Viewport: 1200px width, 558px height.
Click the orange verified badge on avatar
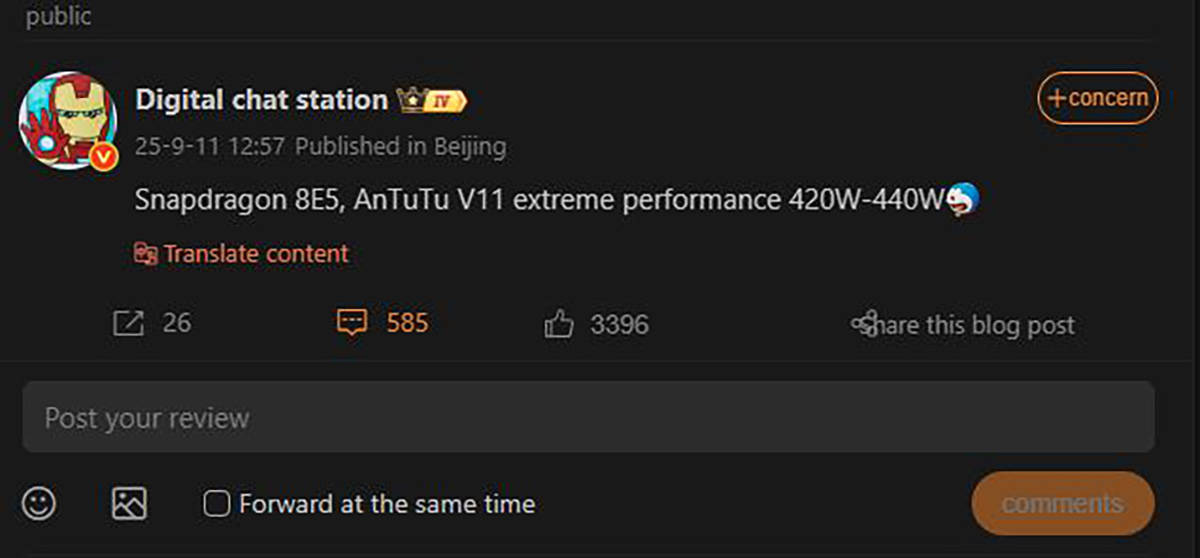pos(103,156)
